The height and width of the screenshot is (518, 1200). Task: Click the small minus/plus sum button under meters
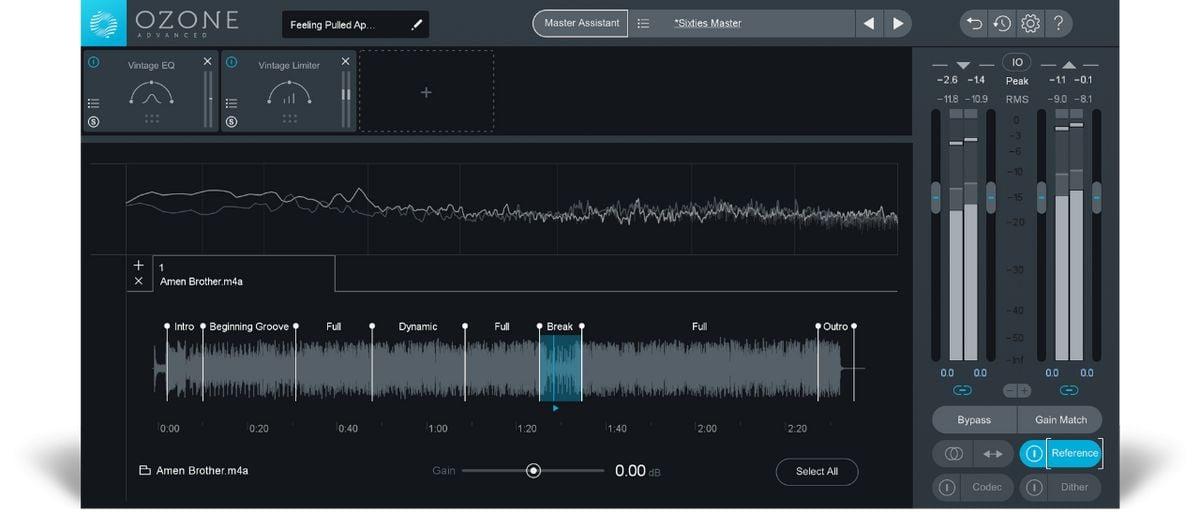point(1017,390)
